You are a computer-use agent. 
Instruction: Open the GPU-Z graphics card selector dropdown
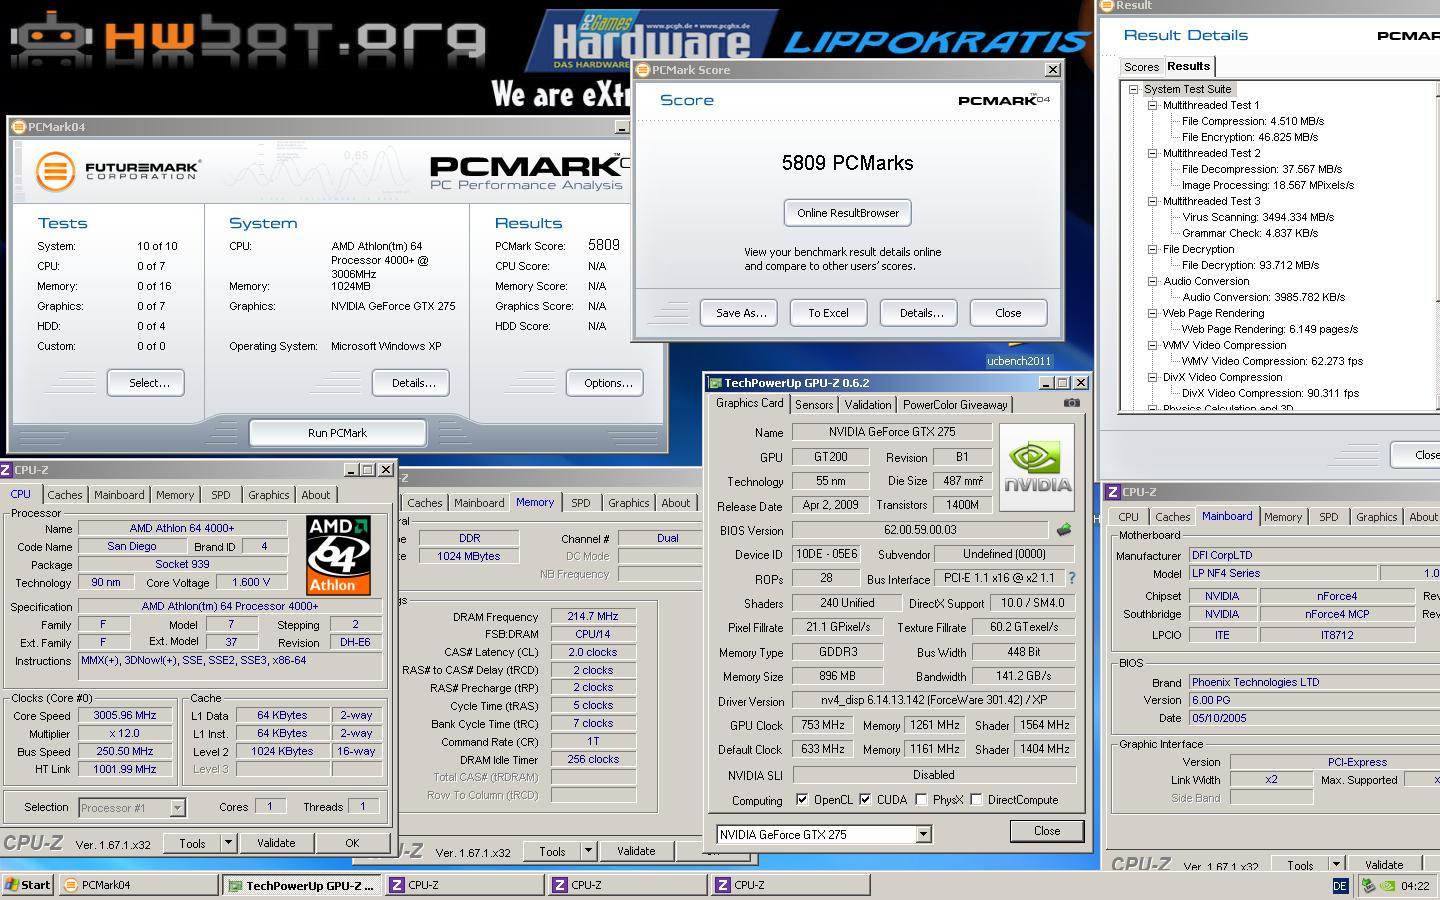[x=923, y=834]
